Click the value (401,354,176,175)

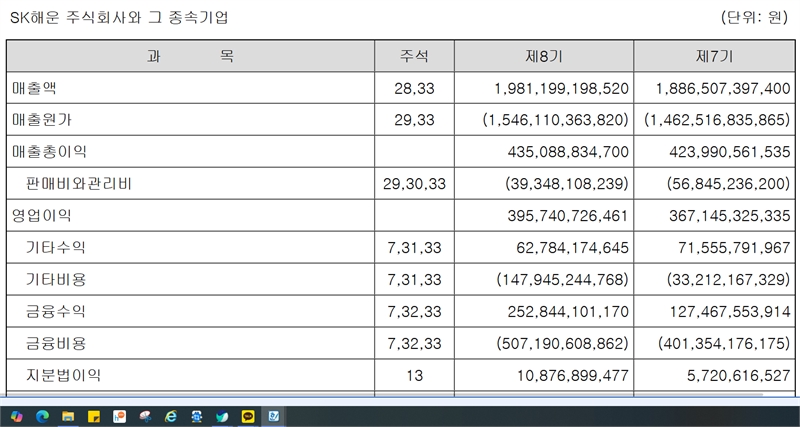724,344
